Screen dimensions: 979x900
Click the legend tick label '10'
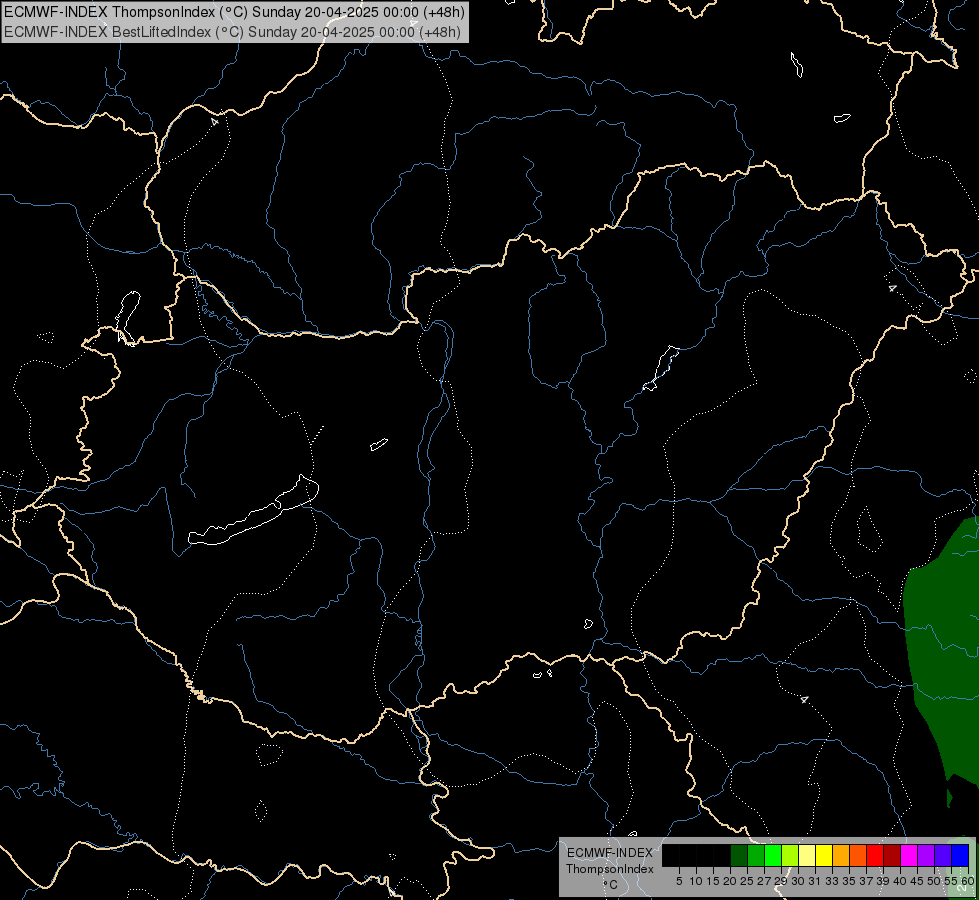[x=696, y=881]
